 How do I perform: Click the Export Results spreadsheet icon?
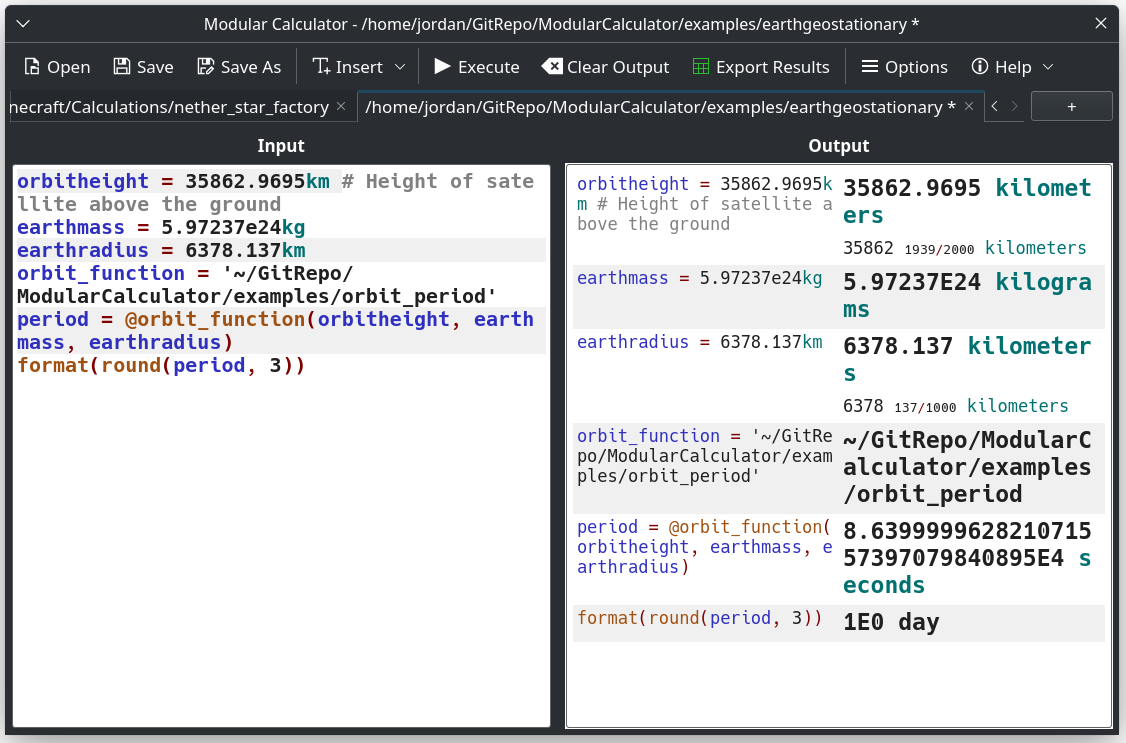[x=701, y=67]
